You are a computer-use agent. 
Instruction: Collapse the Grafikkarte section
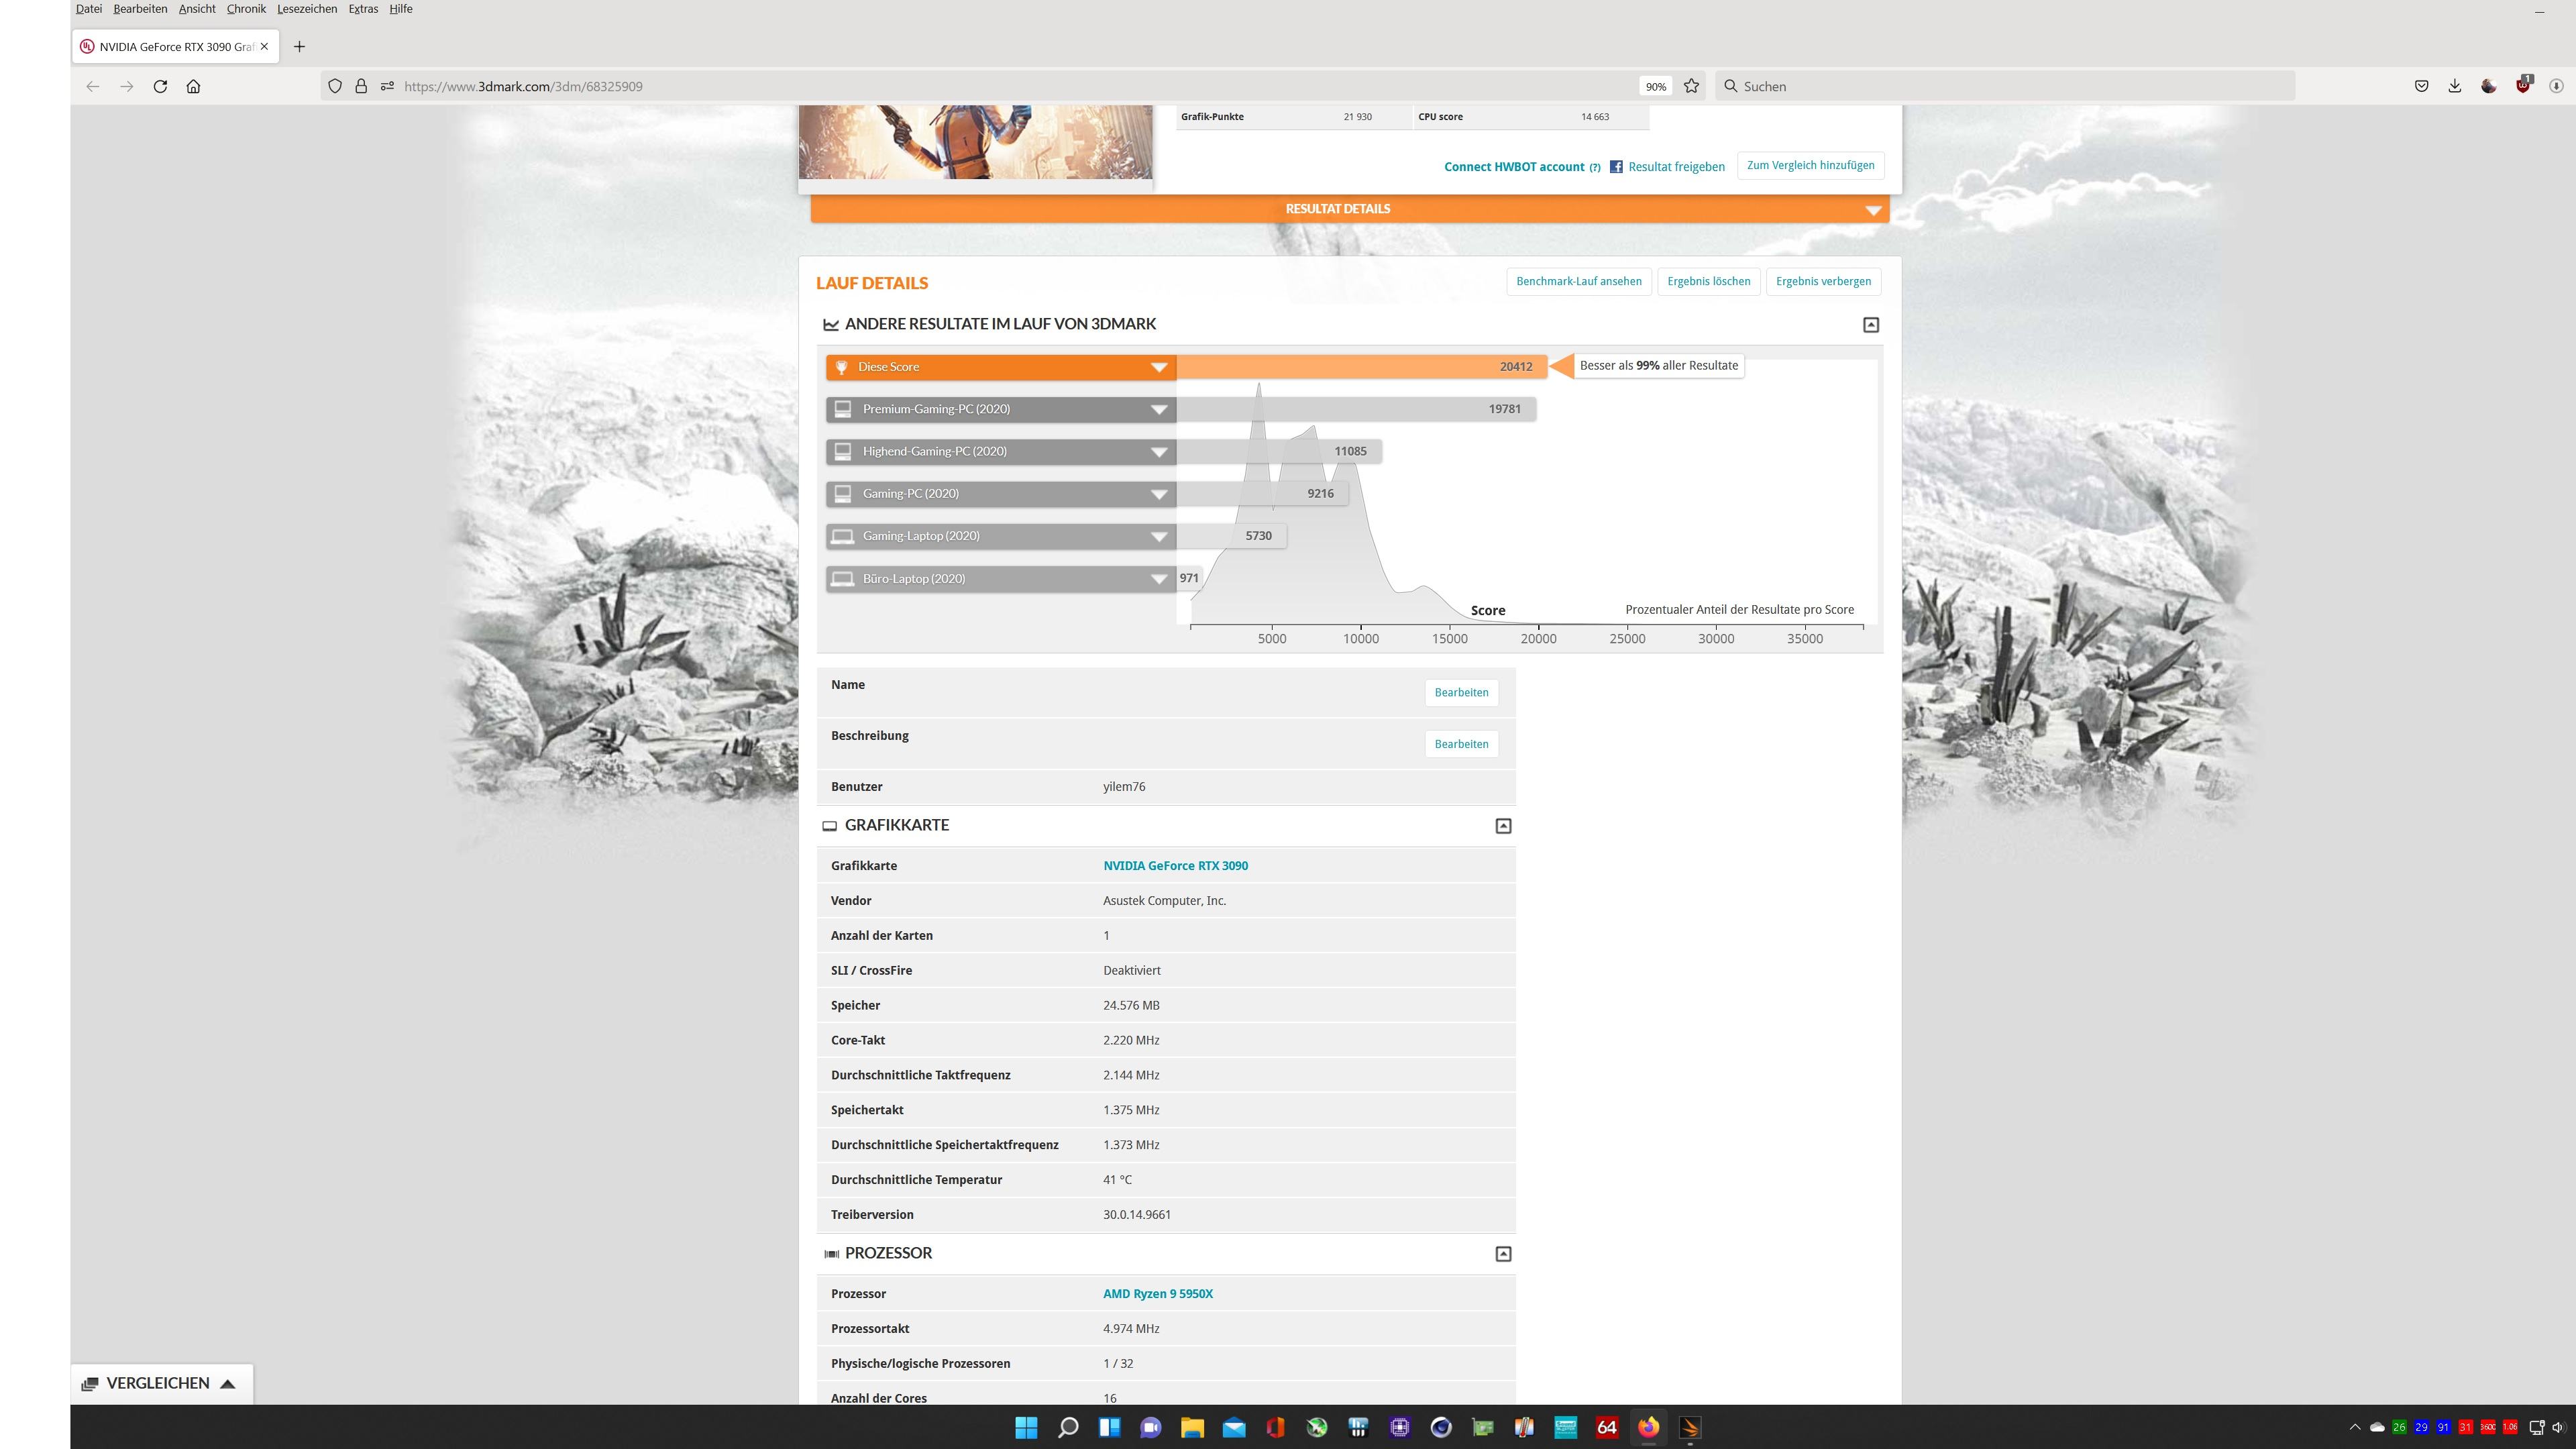point(1502,826)
